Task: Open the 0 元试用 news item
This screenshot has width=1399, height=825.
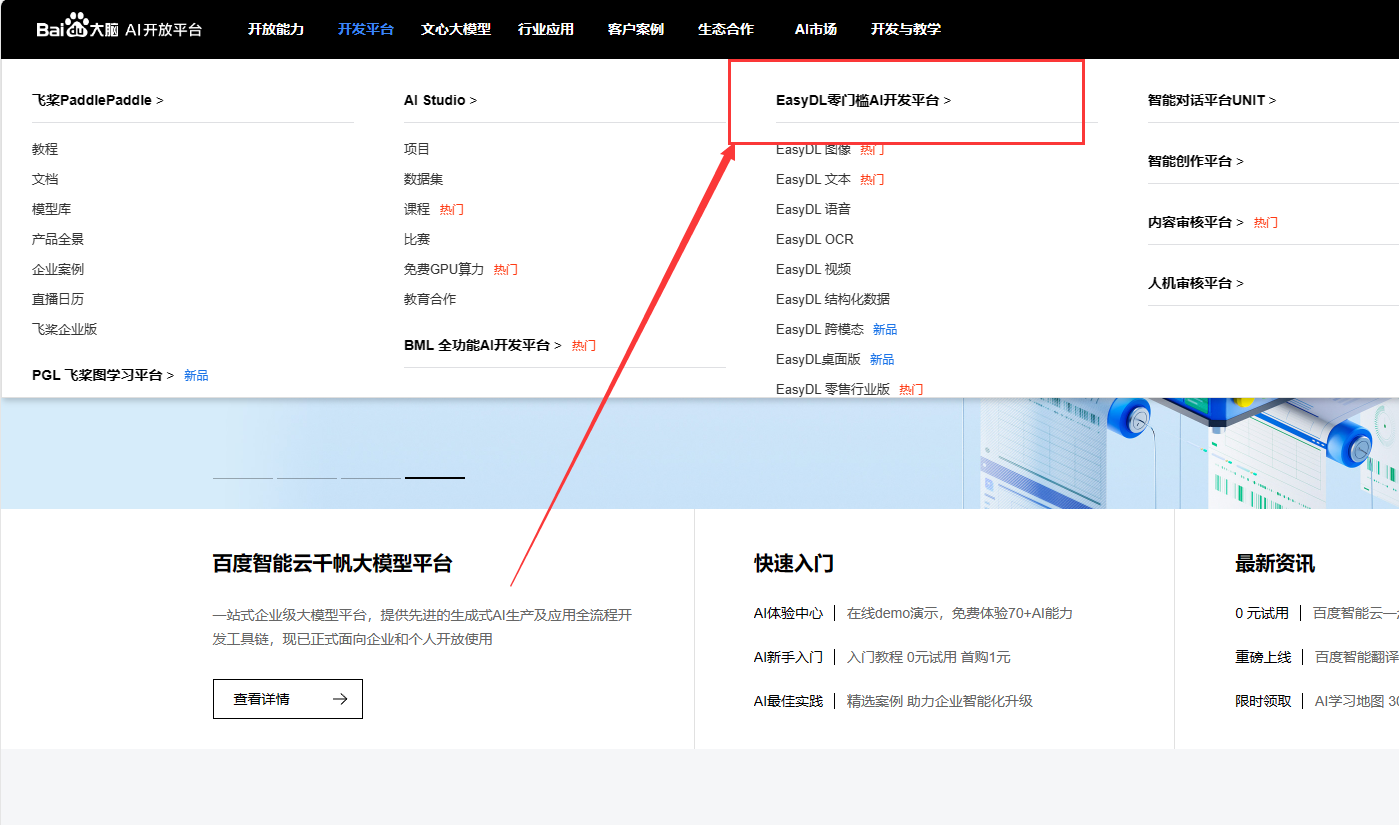Action: 1262,613
